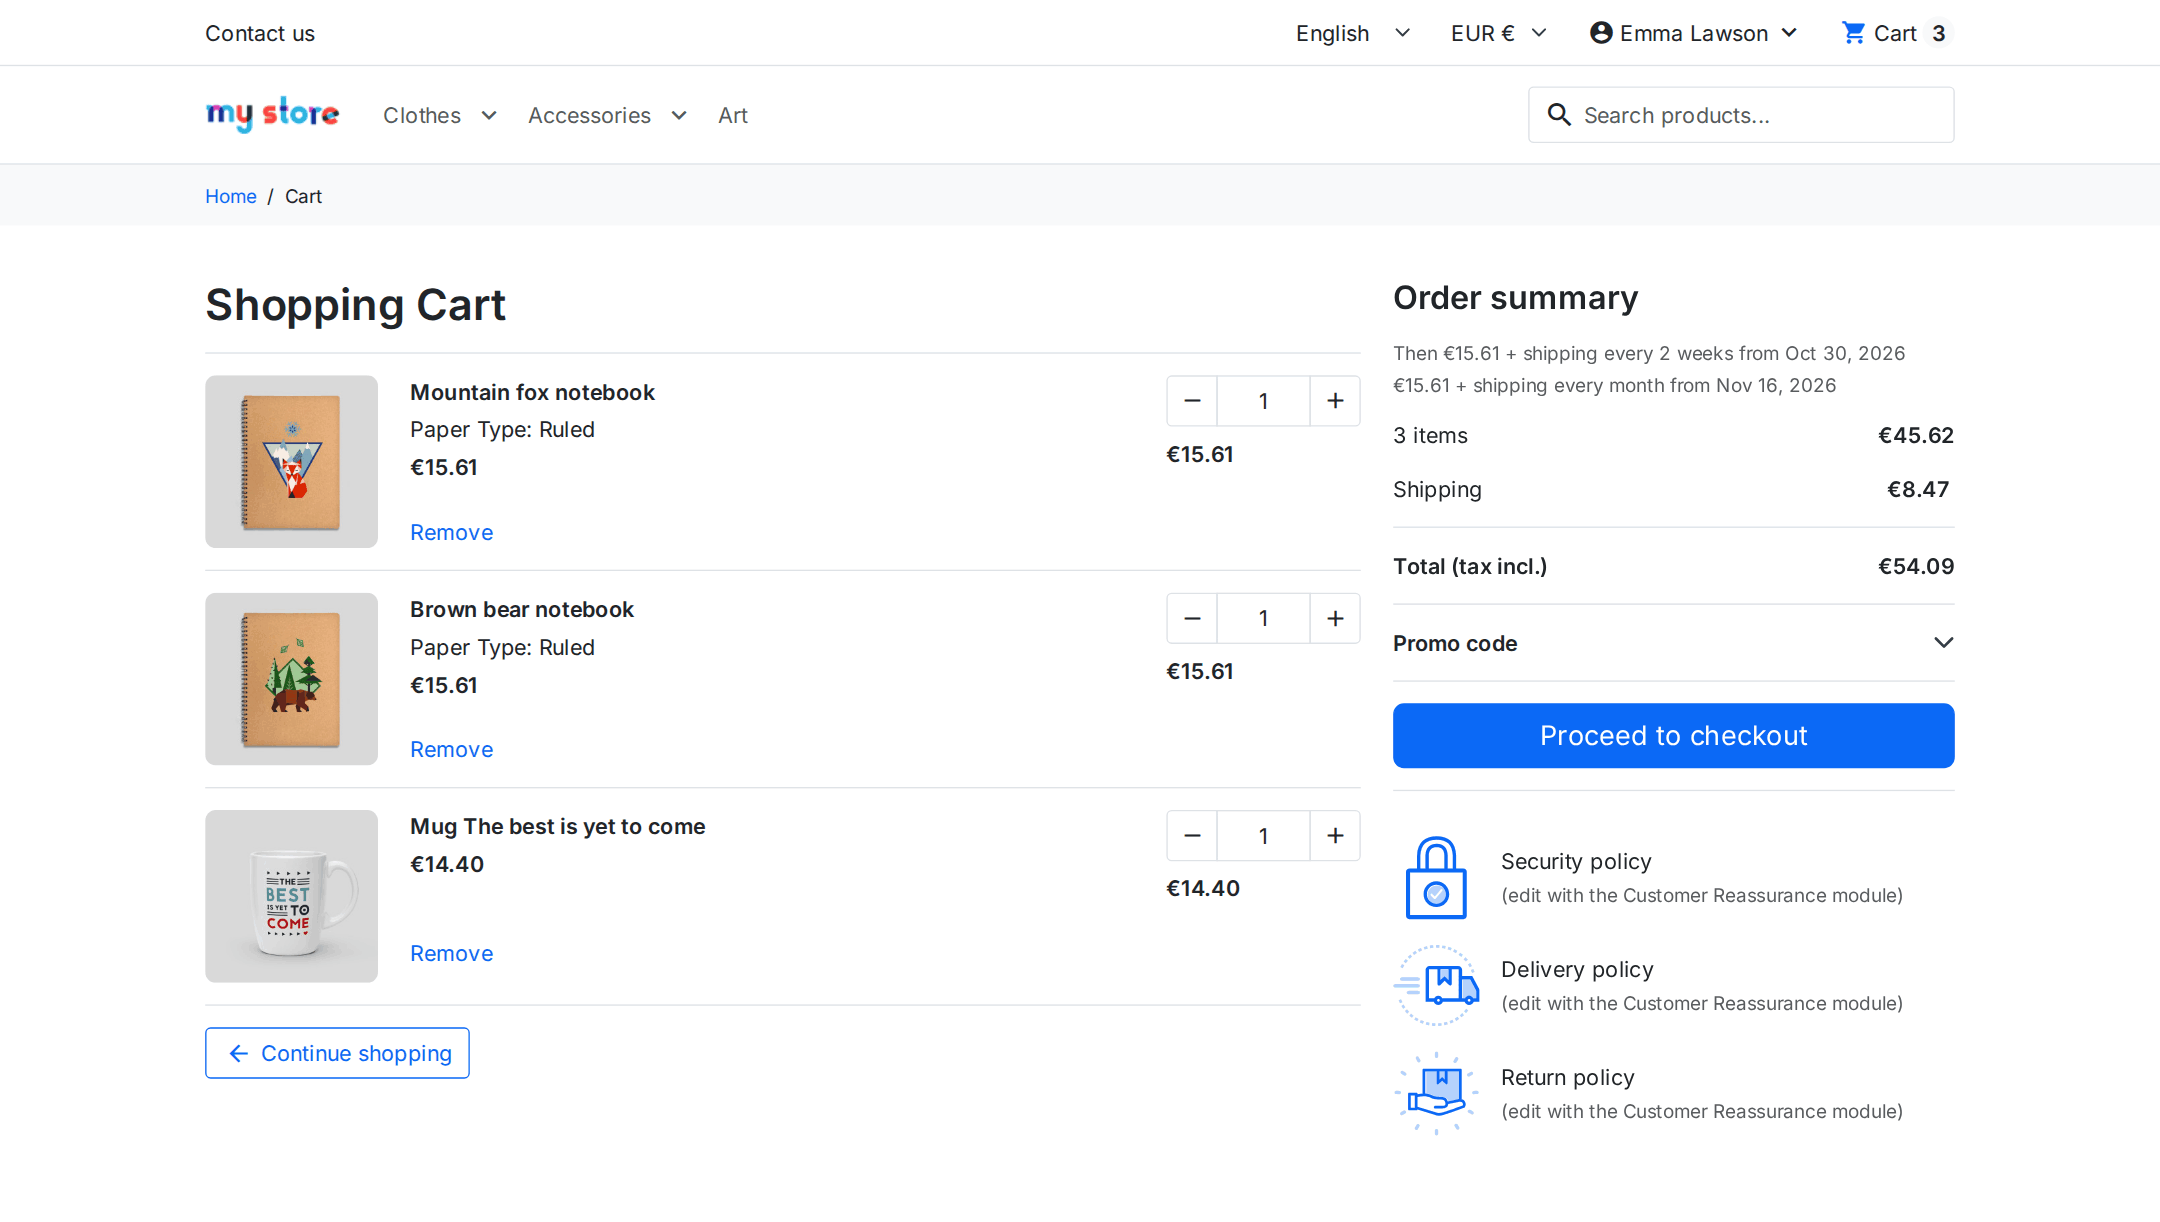Viewport: 2160px width, 1222px height.
Task: Expand the Promo code section
Action: (1673, 643)
